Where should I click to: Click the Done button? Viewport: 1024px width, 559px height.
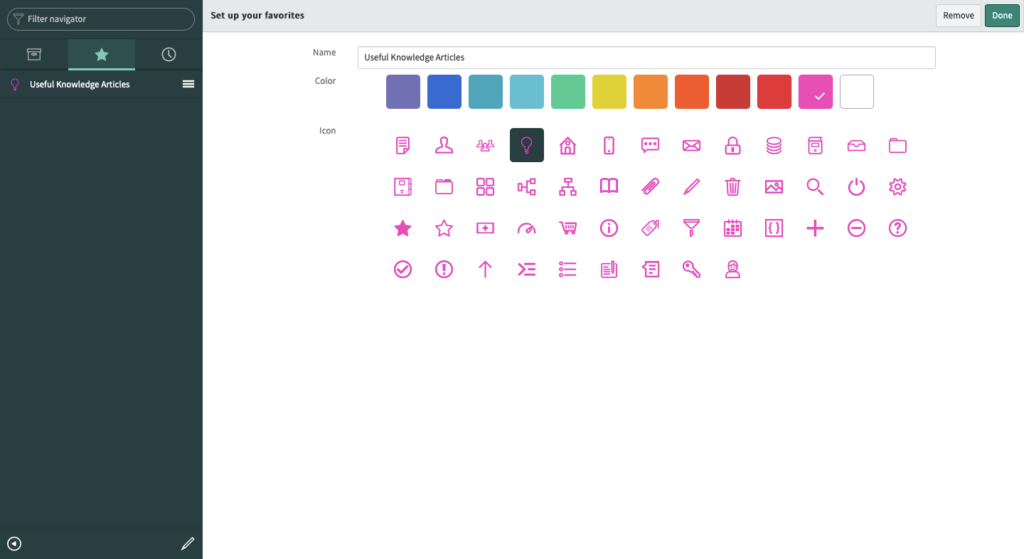coord(1002,16)
